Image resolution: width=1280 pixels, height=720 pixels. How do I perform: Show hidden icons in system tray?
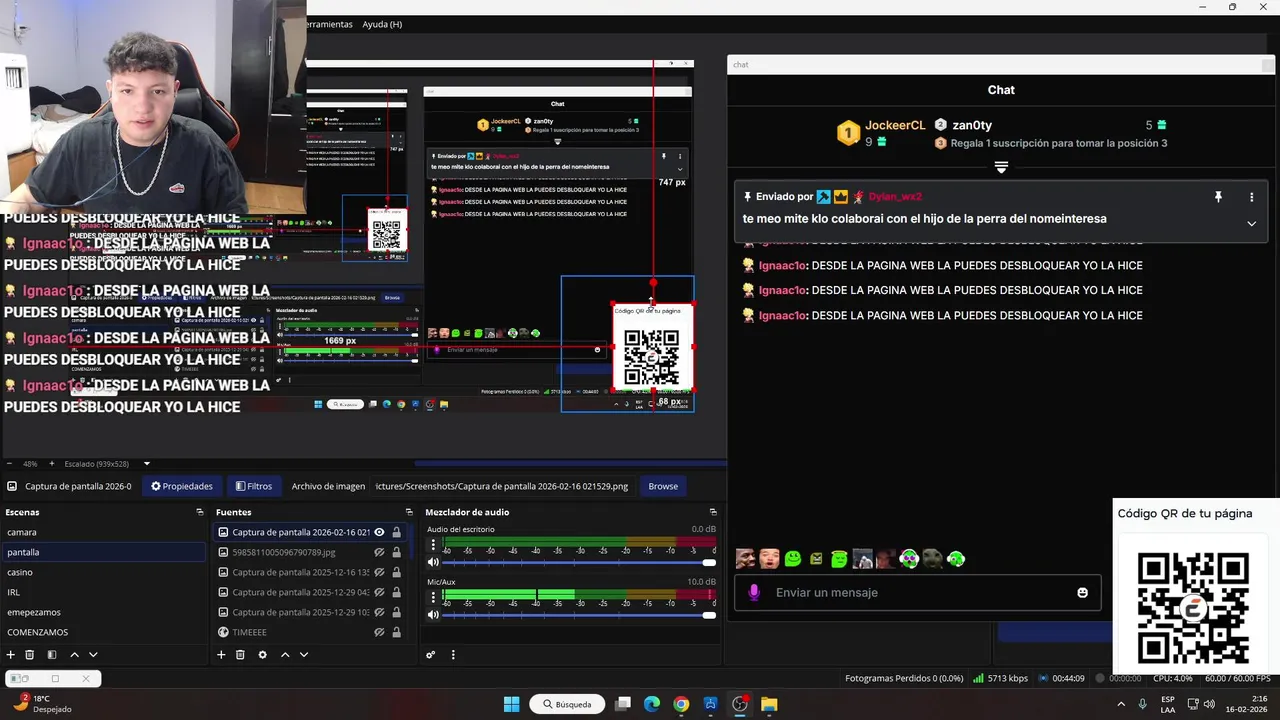[1120, 704]
